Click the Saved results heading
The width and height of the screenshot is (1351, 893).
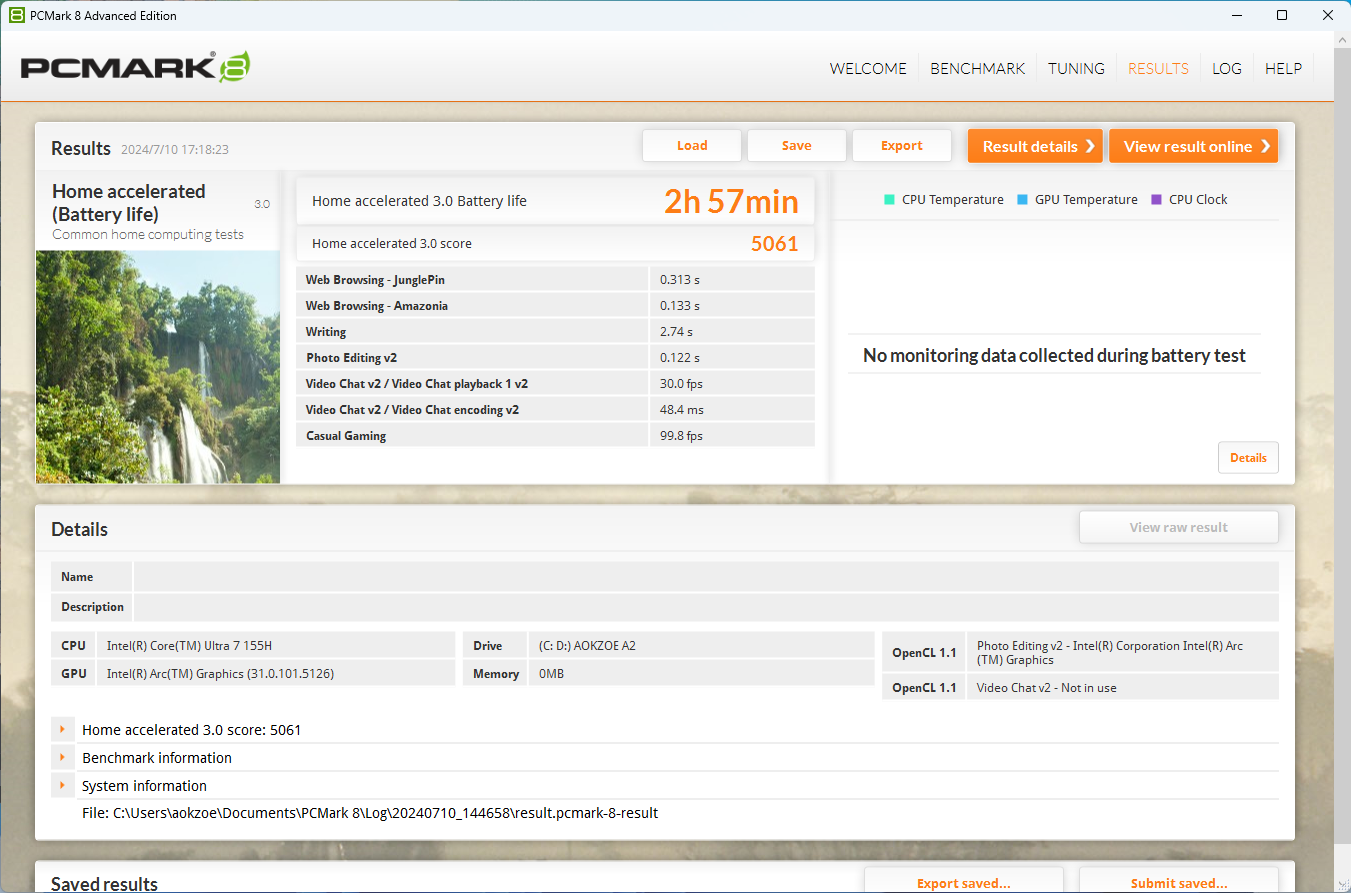[104, 884]
